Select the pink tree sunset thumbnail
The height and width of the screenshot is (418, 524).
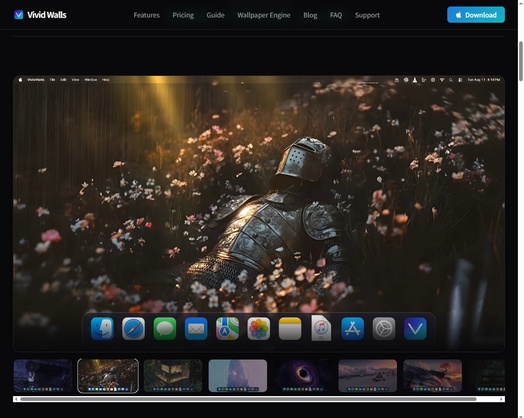432,376
